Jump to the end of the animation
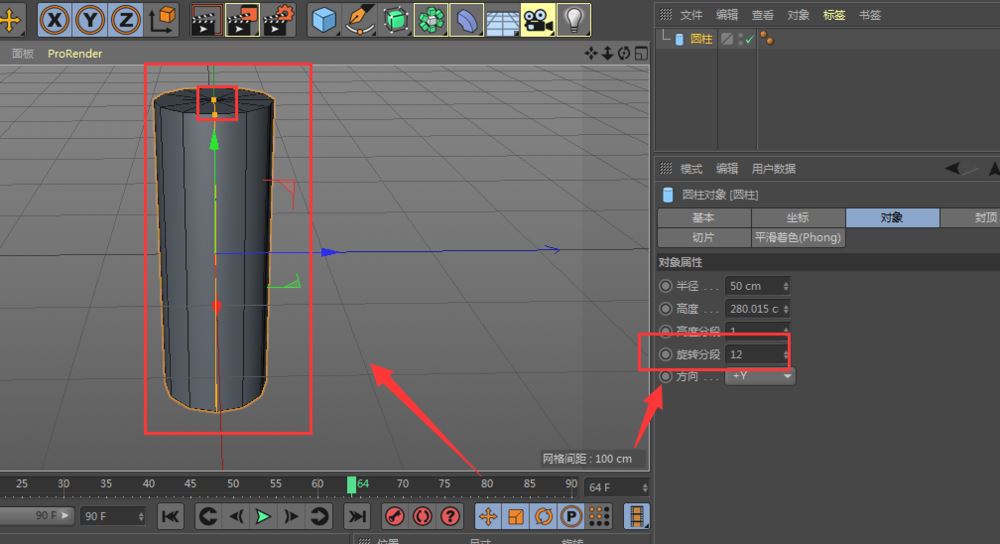The width and height of the screenshot is (1000, 544). 357,516
